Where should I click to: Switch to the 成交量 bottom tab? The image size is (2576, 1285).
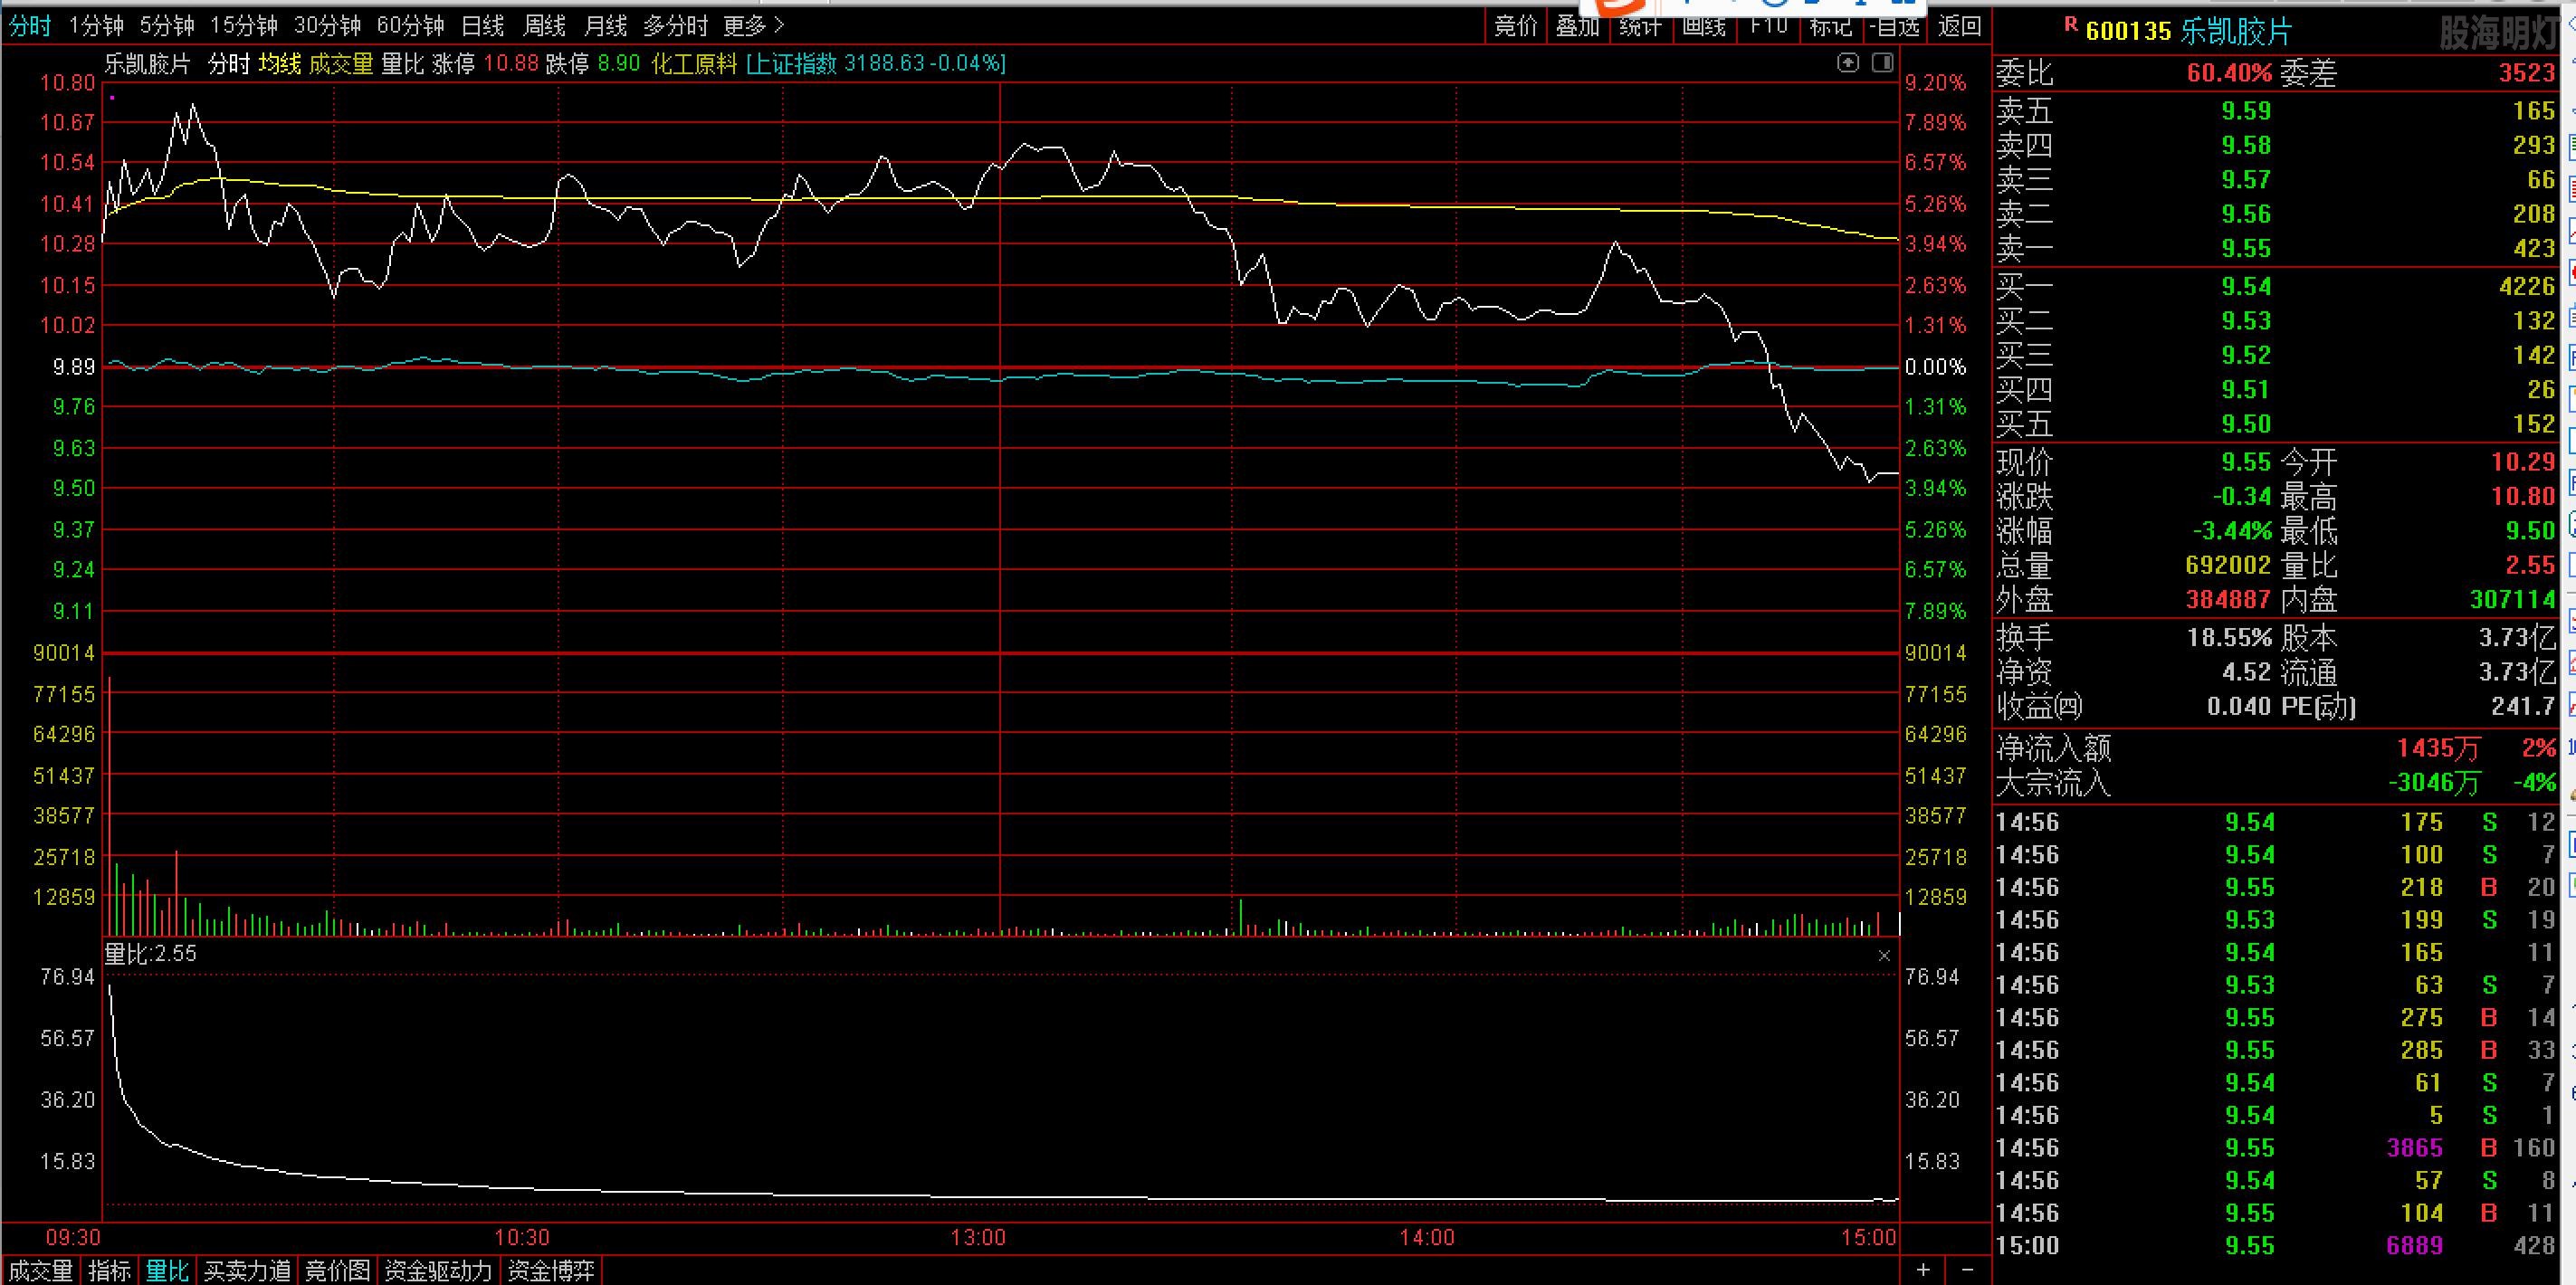pyautogui.click(x=41, y=1271)
